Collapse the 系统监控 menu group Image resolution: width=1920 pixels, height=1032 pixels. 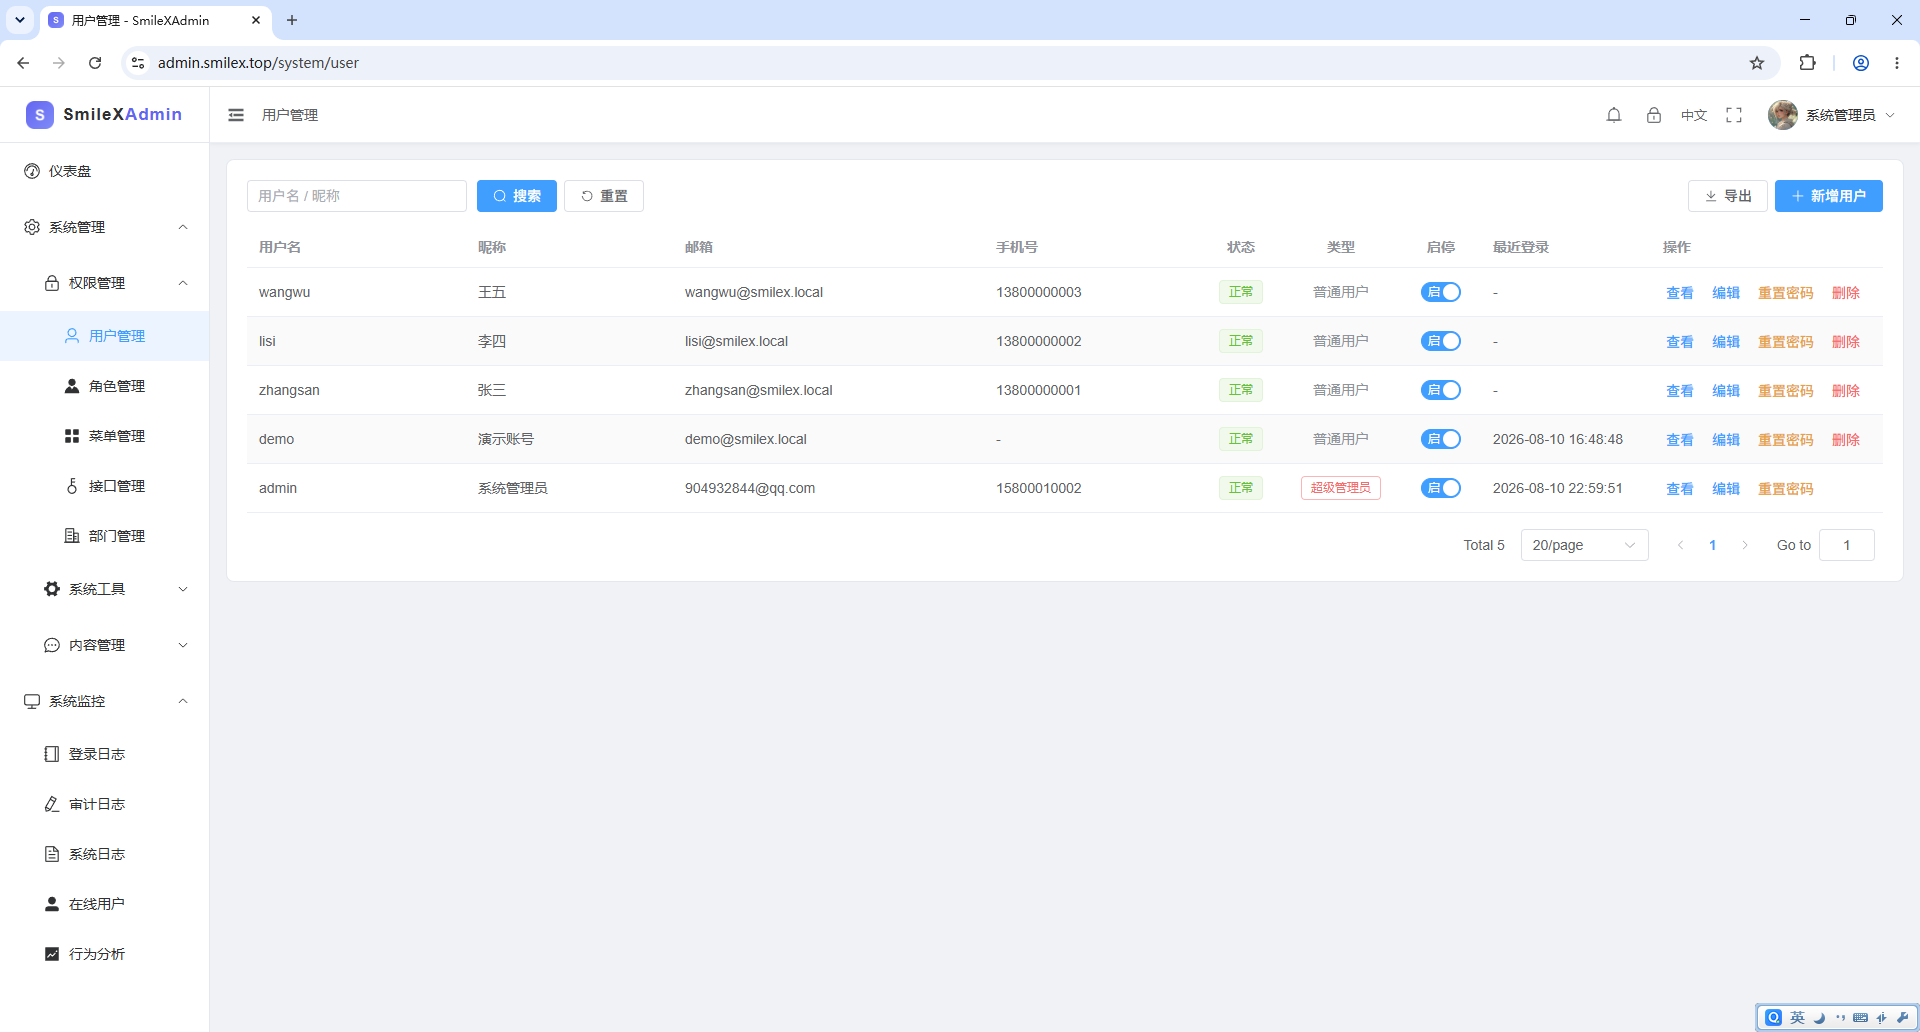[105, 701]
